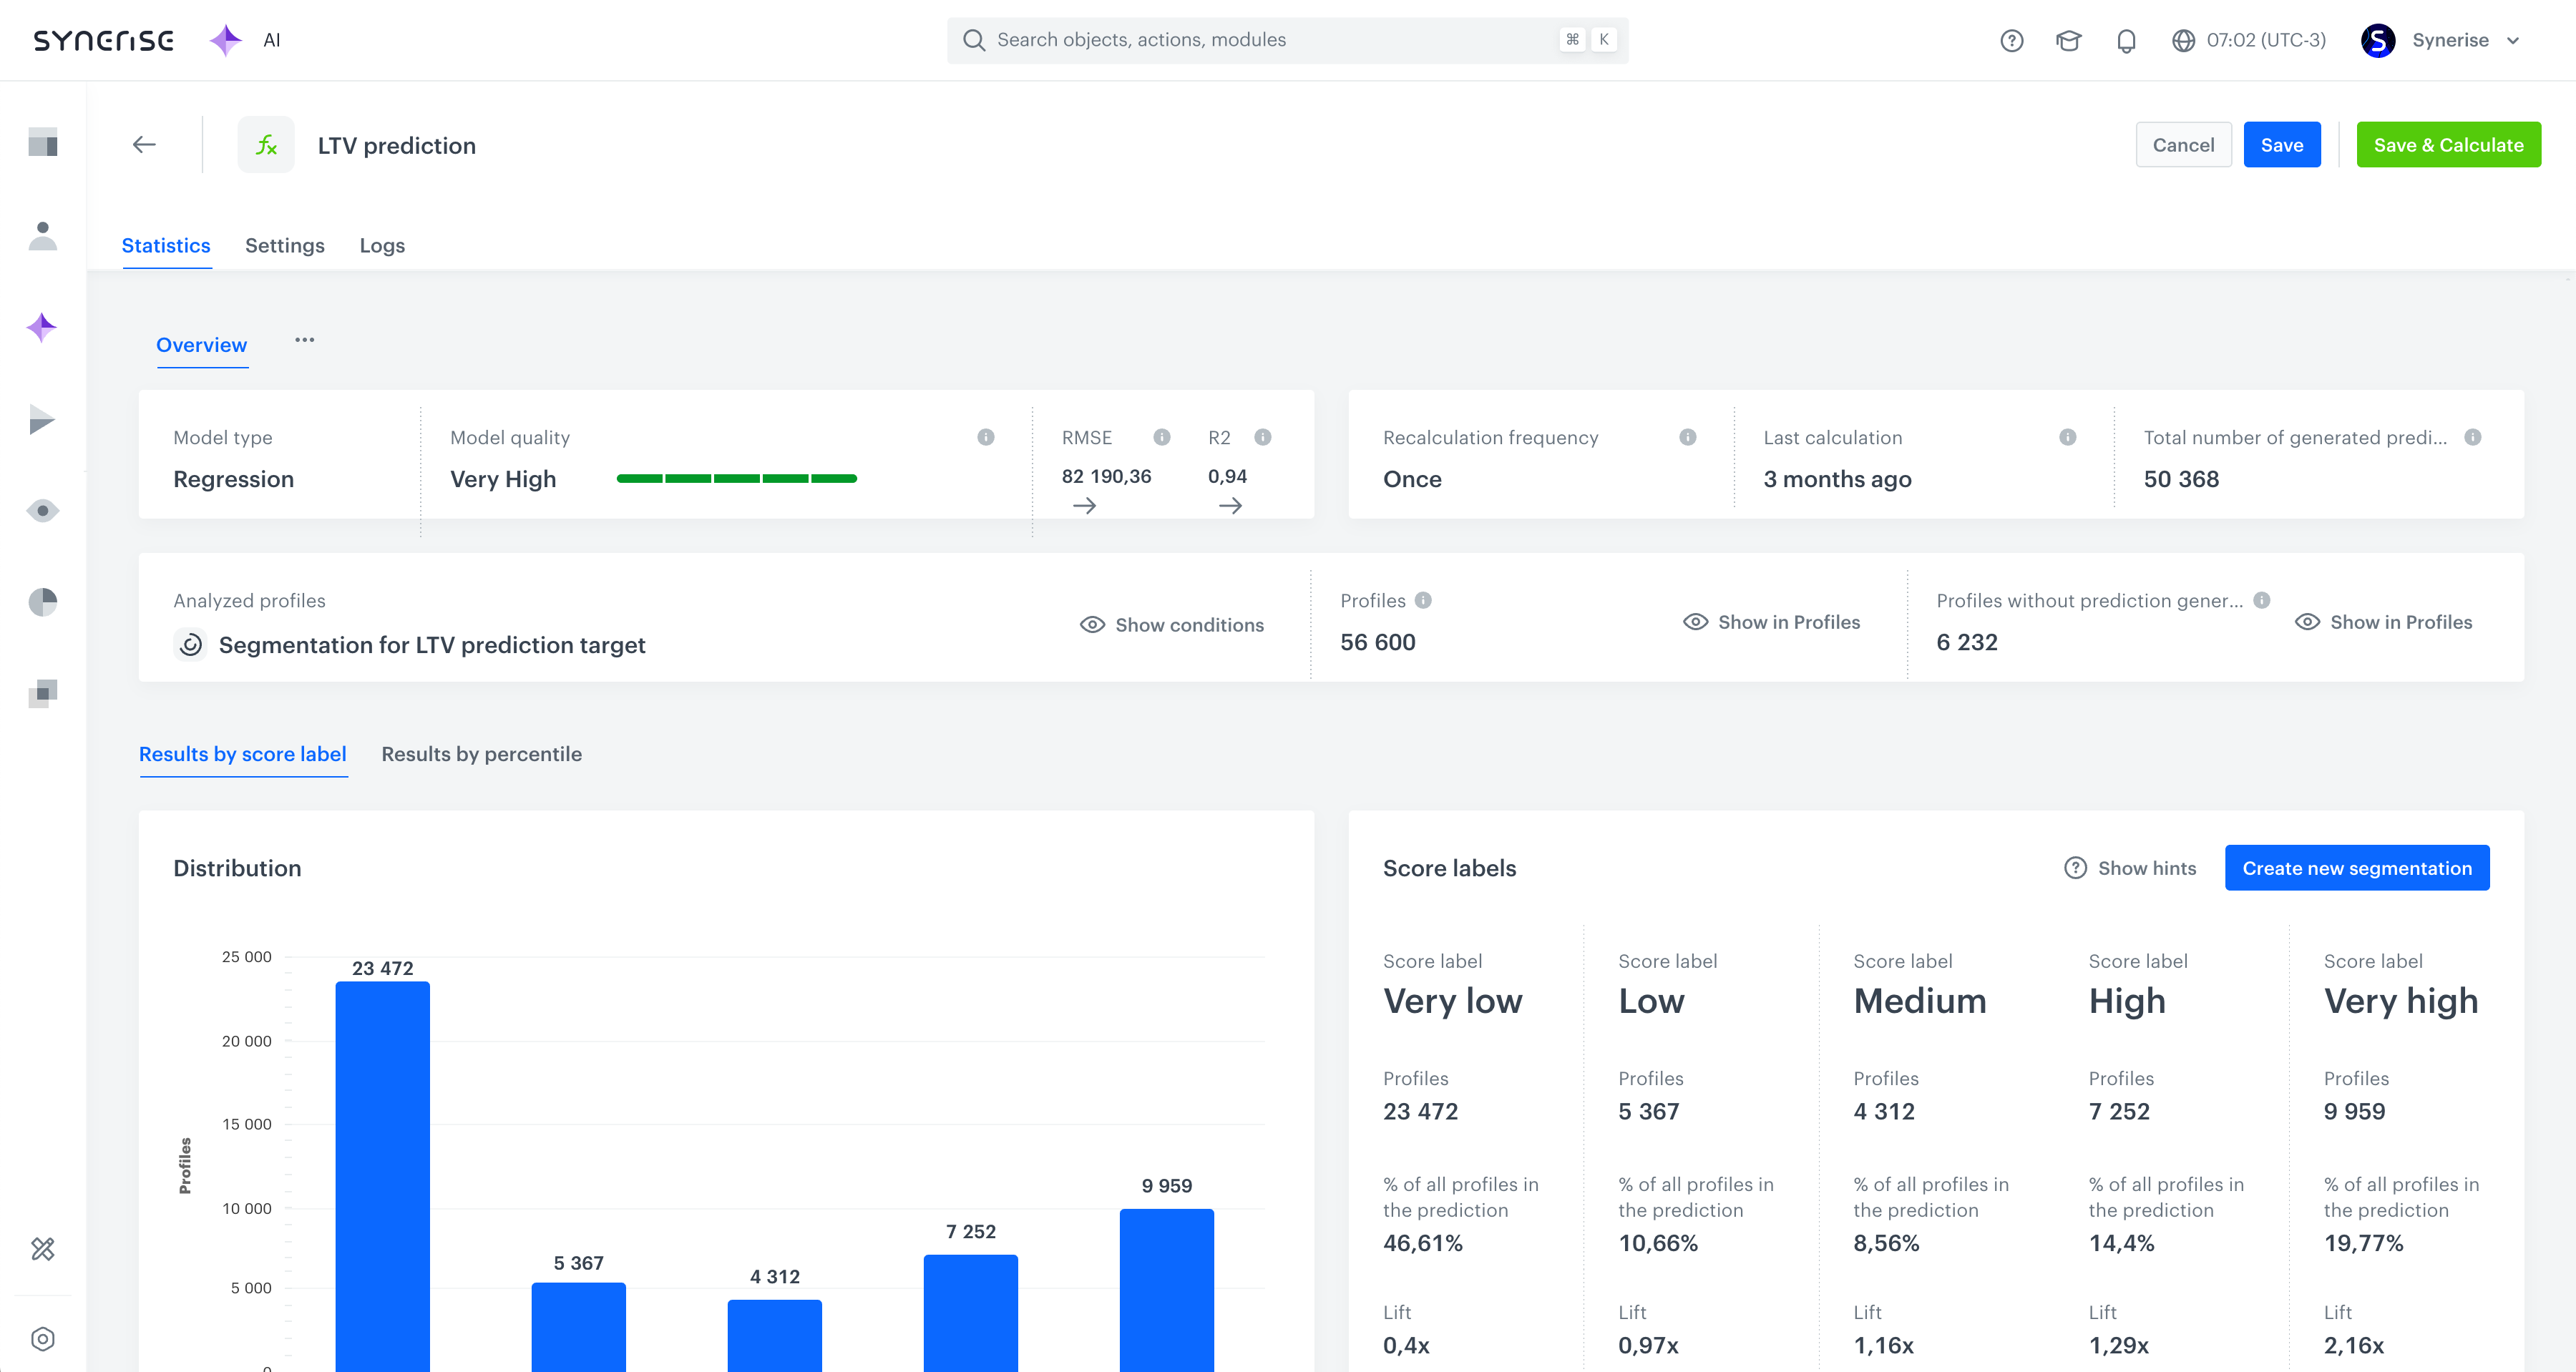Click the Save & Calculate button

[2449, 144]
